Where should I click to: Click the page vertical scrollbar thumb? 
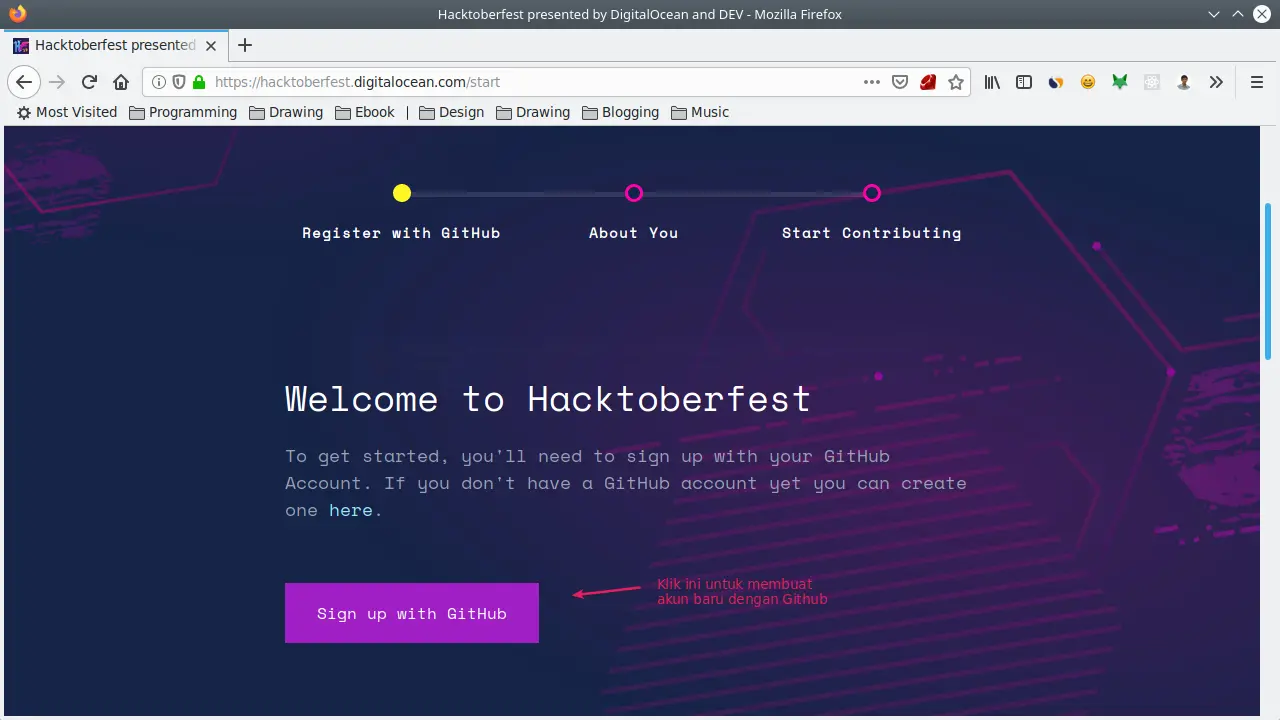1269,280
